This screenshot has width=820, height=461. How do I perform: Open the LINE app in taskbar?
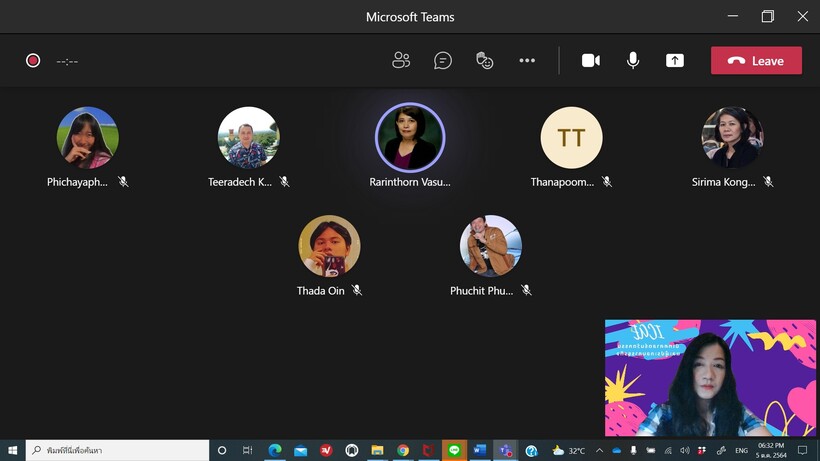coord(454,451)
